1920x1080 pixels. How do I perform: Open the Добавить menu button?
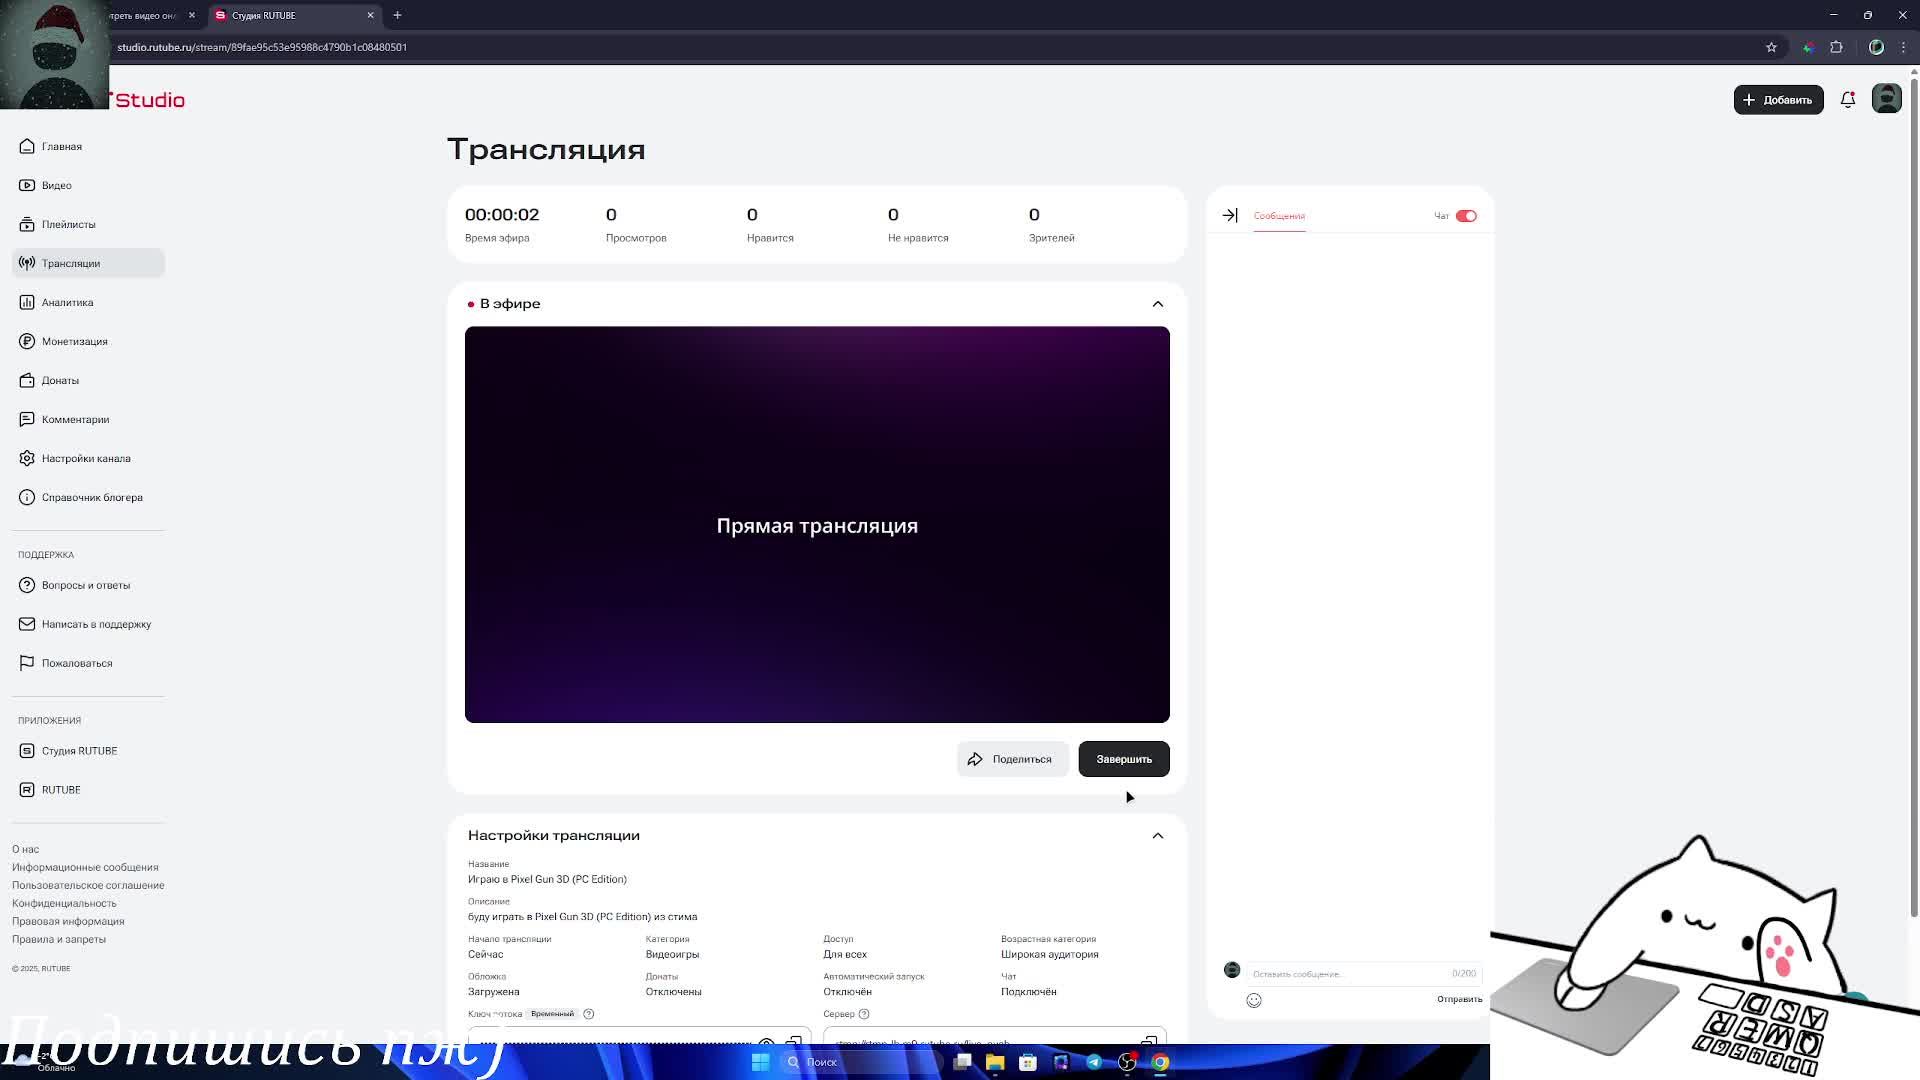point(1778,100)
